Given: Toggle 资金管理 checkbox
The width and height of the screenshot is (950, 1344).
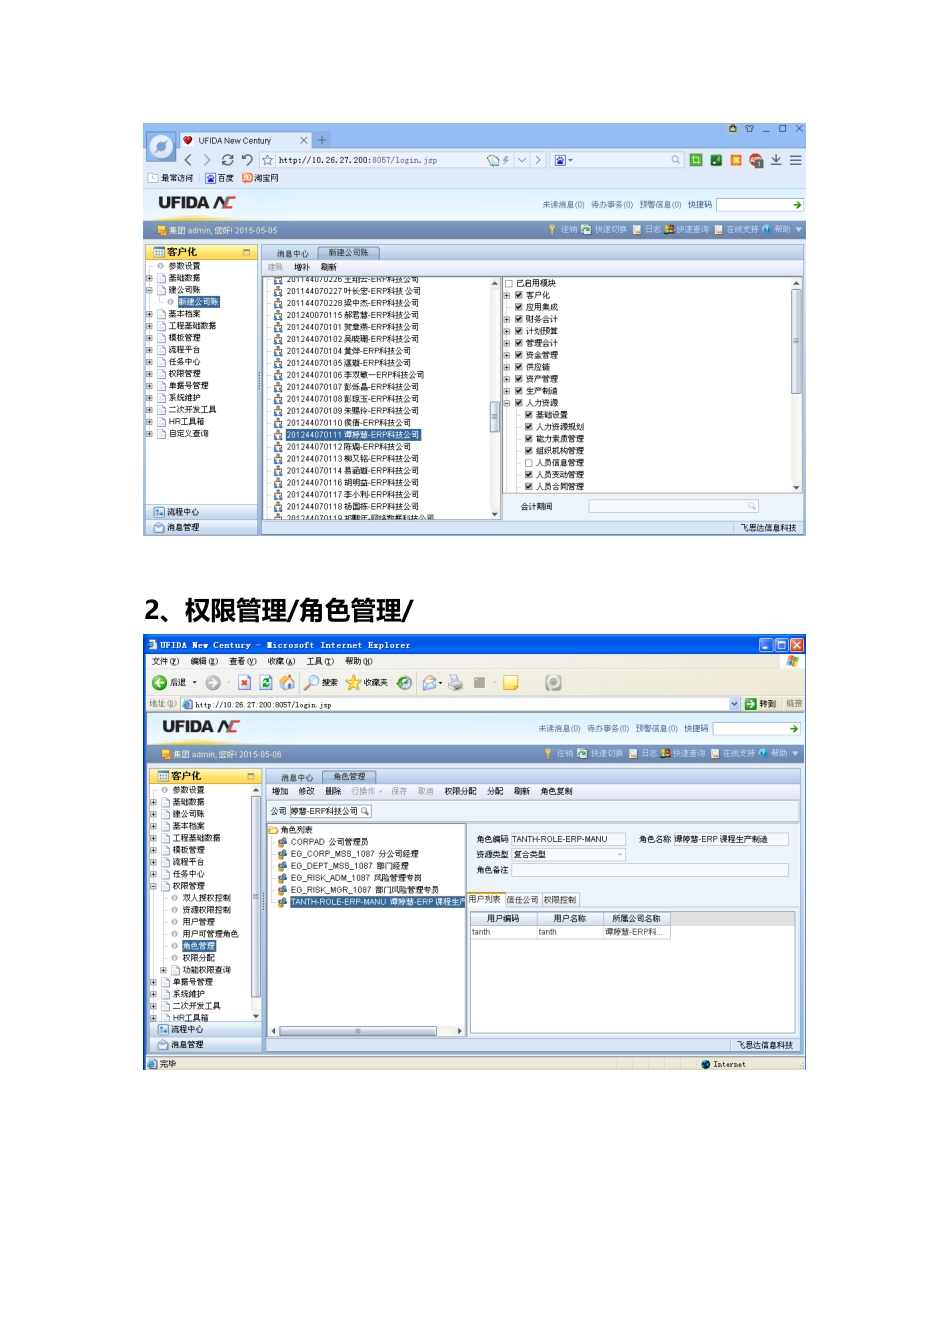Looking at the screenshot, I should coord(519,355).
